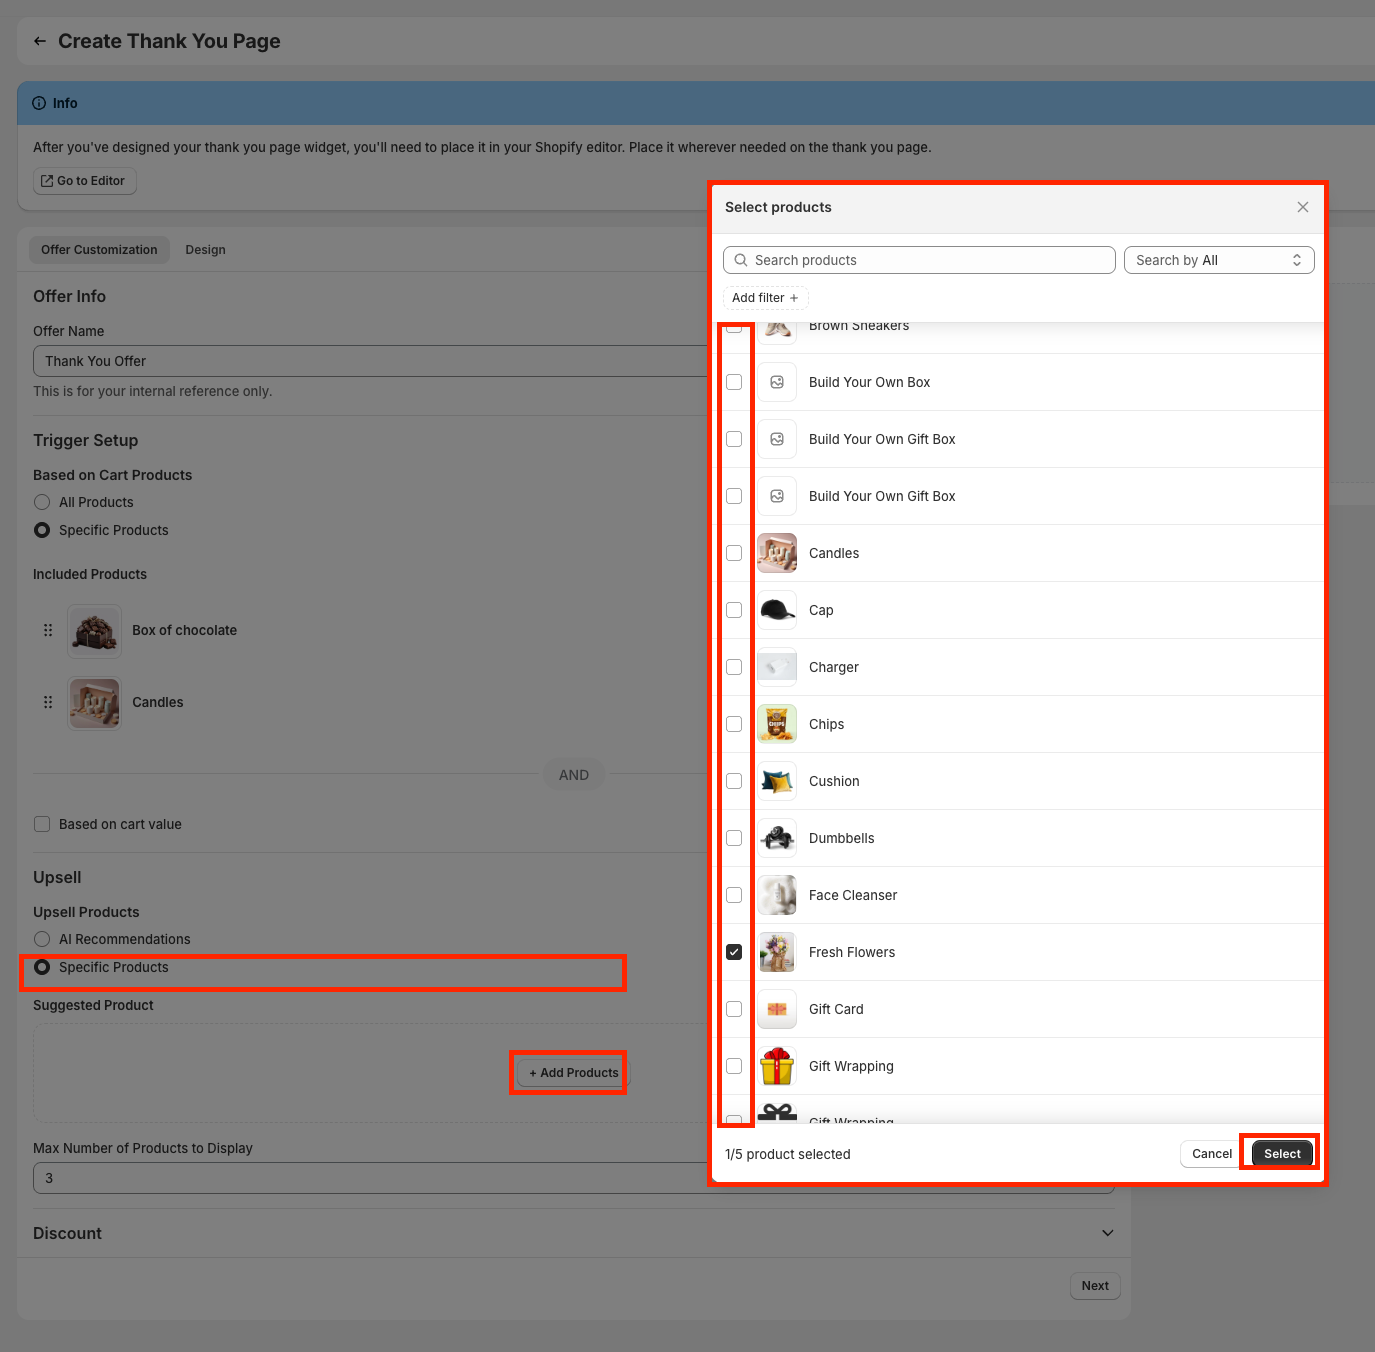The height and width of the screenshot is (1352, 1375).
Task: Open the Add filter menu
Action: [x=765, y=298]
